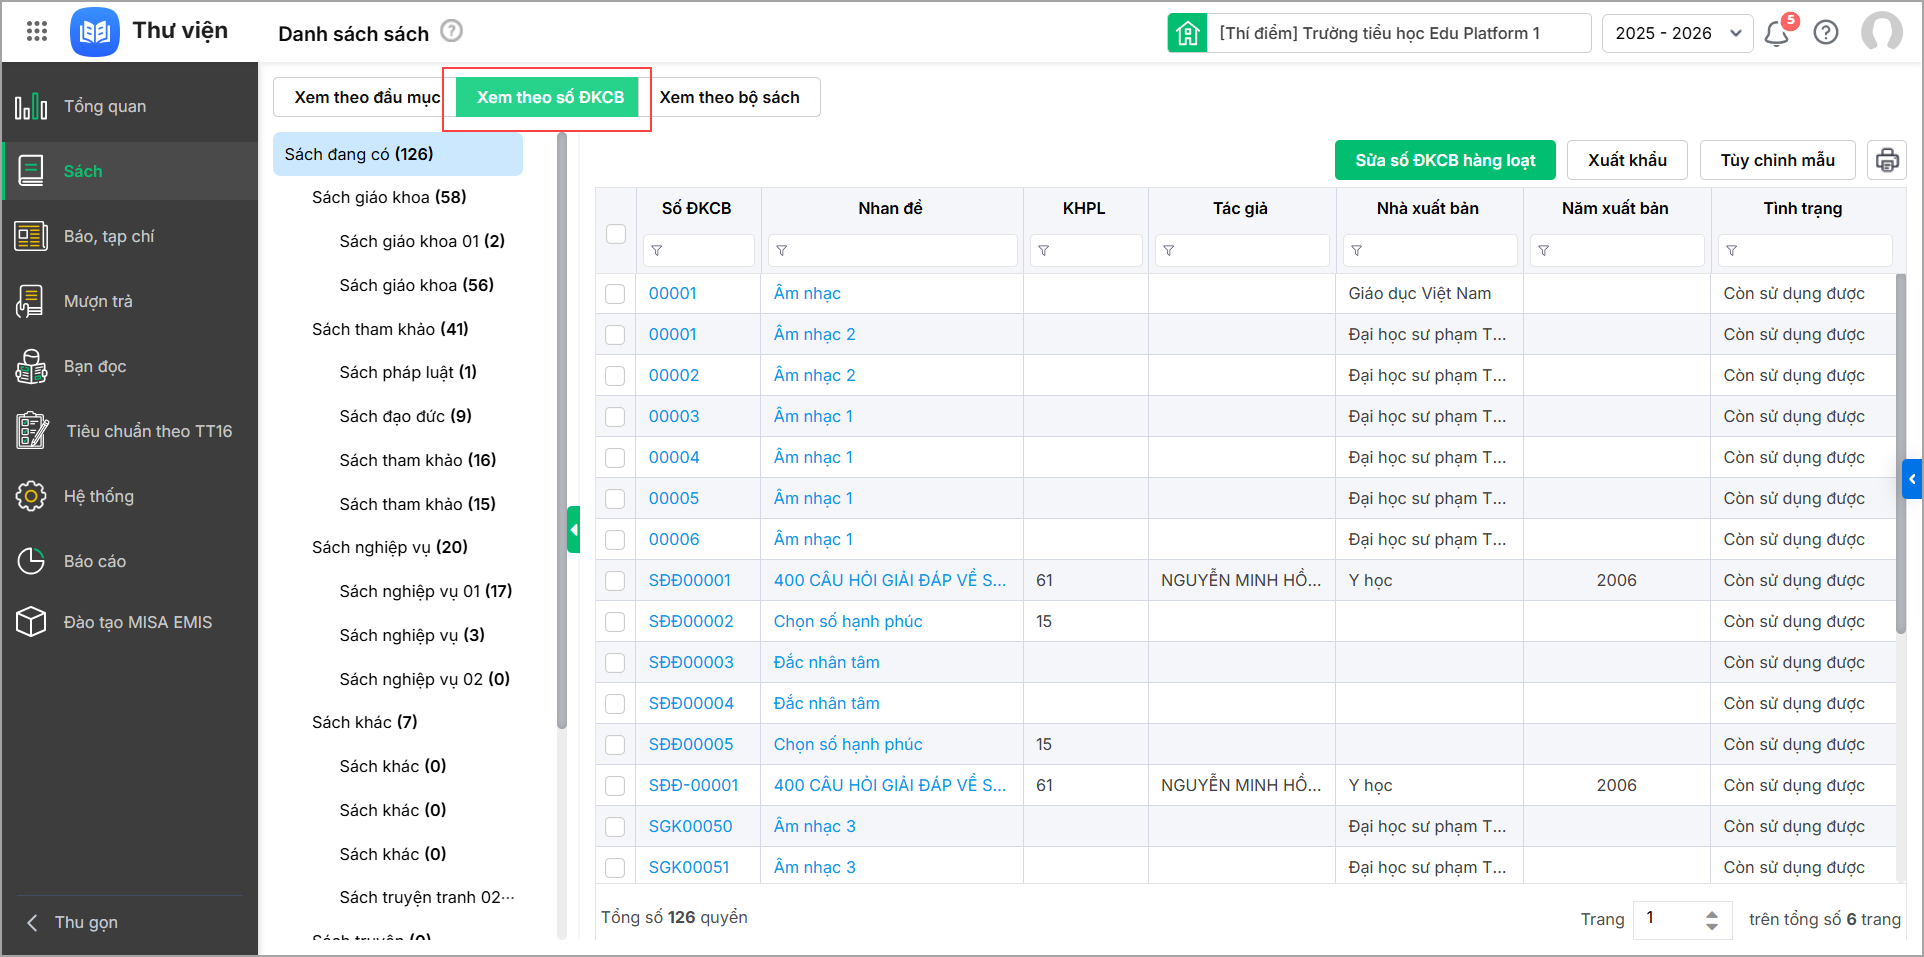Expand the blue right-edge panel arrow
The image size is (1924, 957).
pos(1912,479)
